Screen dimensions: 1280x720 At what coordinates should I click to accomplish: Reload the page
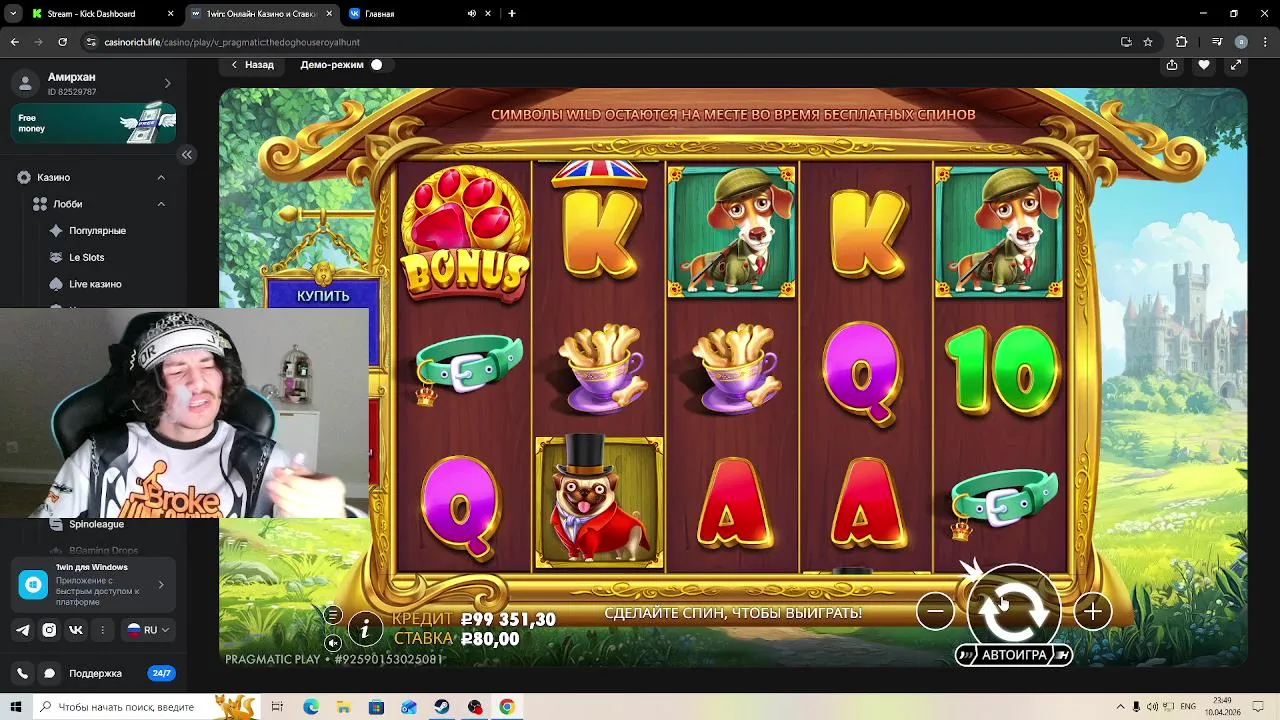tap(62, 42)
